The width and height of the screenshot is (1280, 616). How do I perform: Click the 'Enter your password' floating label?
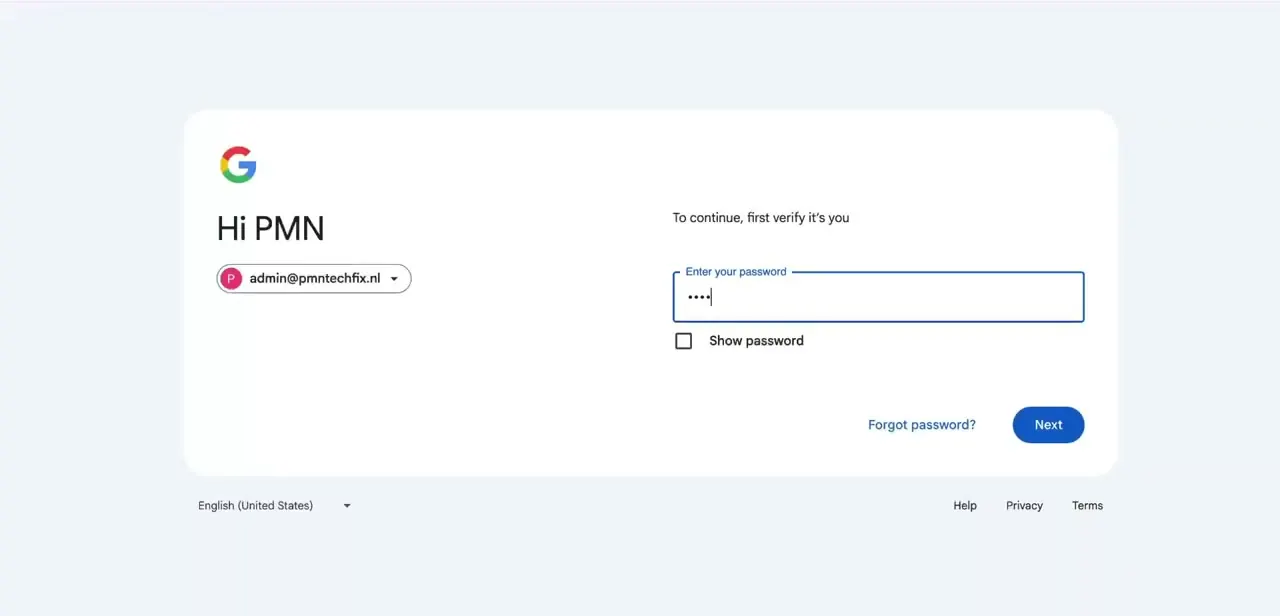pyautogui.click(x=736, y=272)
